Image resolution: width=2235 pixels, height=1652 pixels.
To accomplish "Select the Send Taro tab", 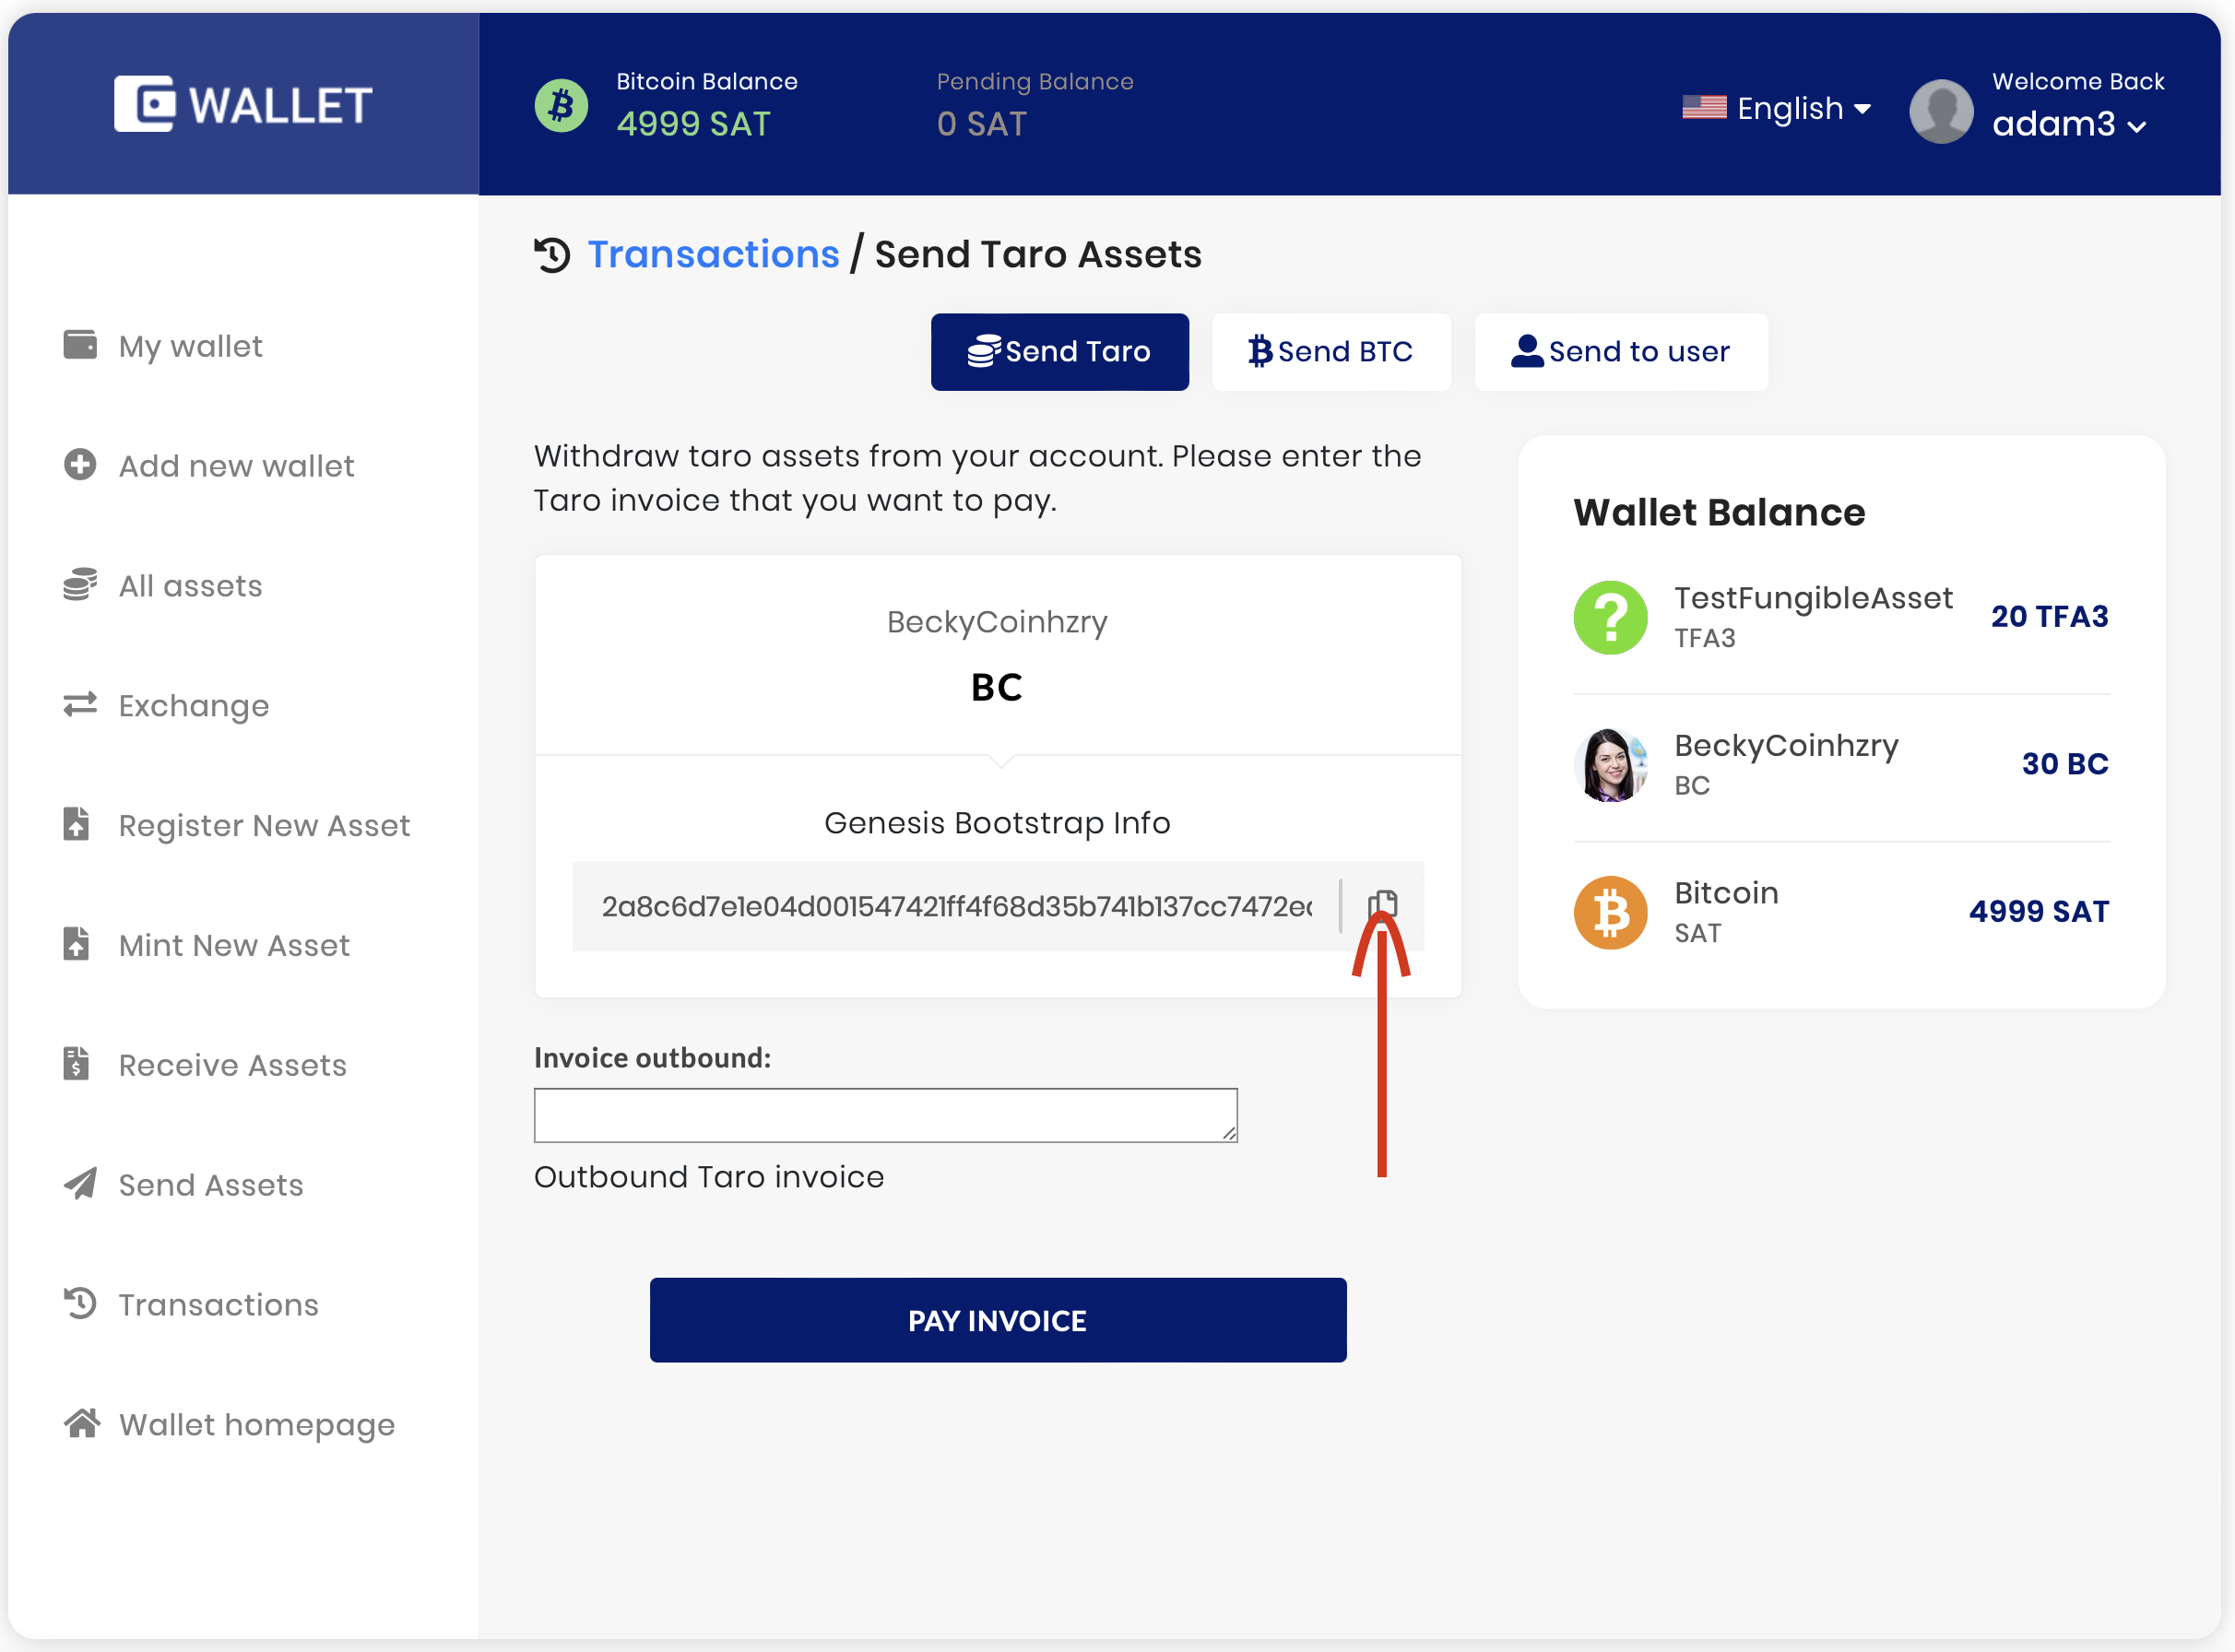I will tap(1059, 352).
